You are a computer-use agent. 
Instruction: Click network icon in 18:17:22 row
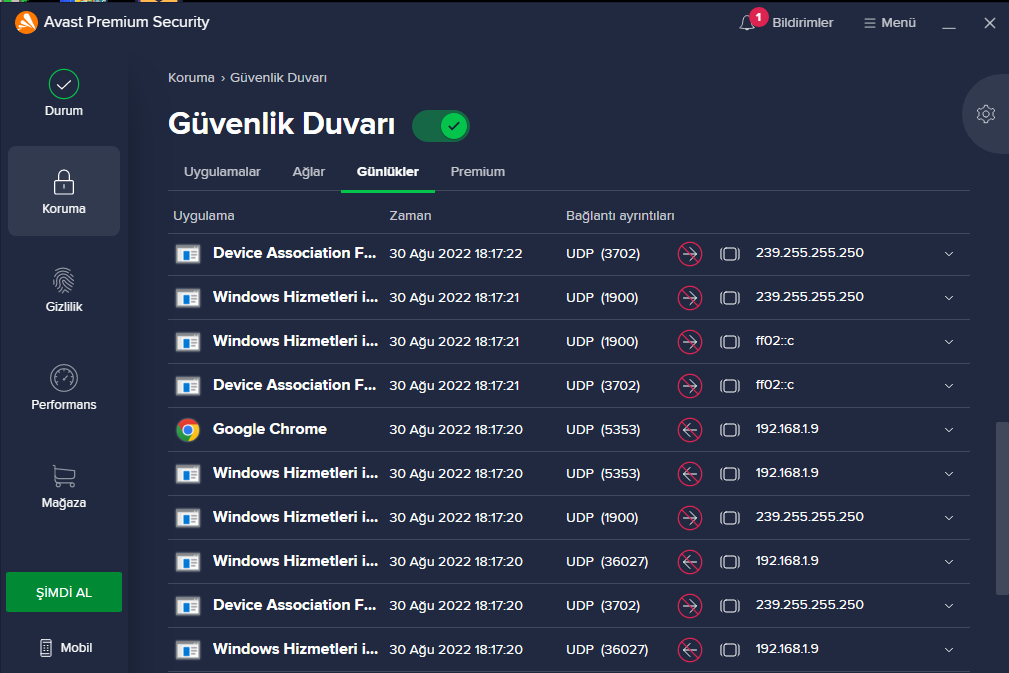tap(730, 254)
